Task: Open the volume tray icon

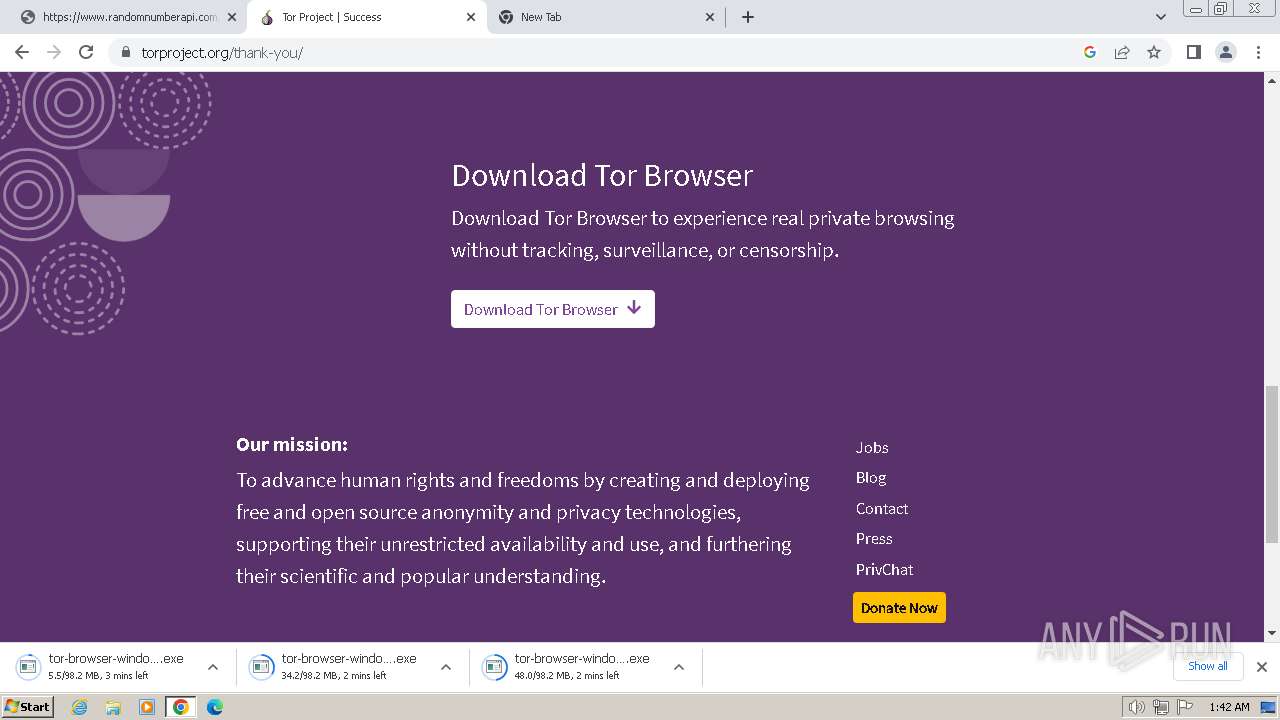Action: (x=1137, y=707)
